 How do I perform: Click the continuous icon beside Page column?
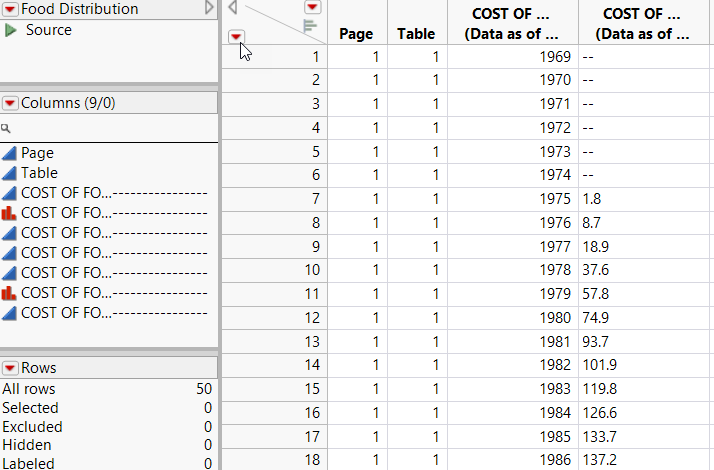pos(9,153)
